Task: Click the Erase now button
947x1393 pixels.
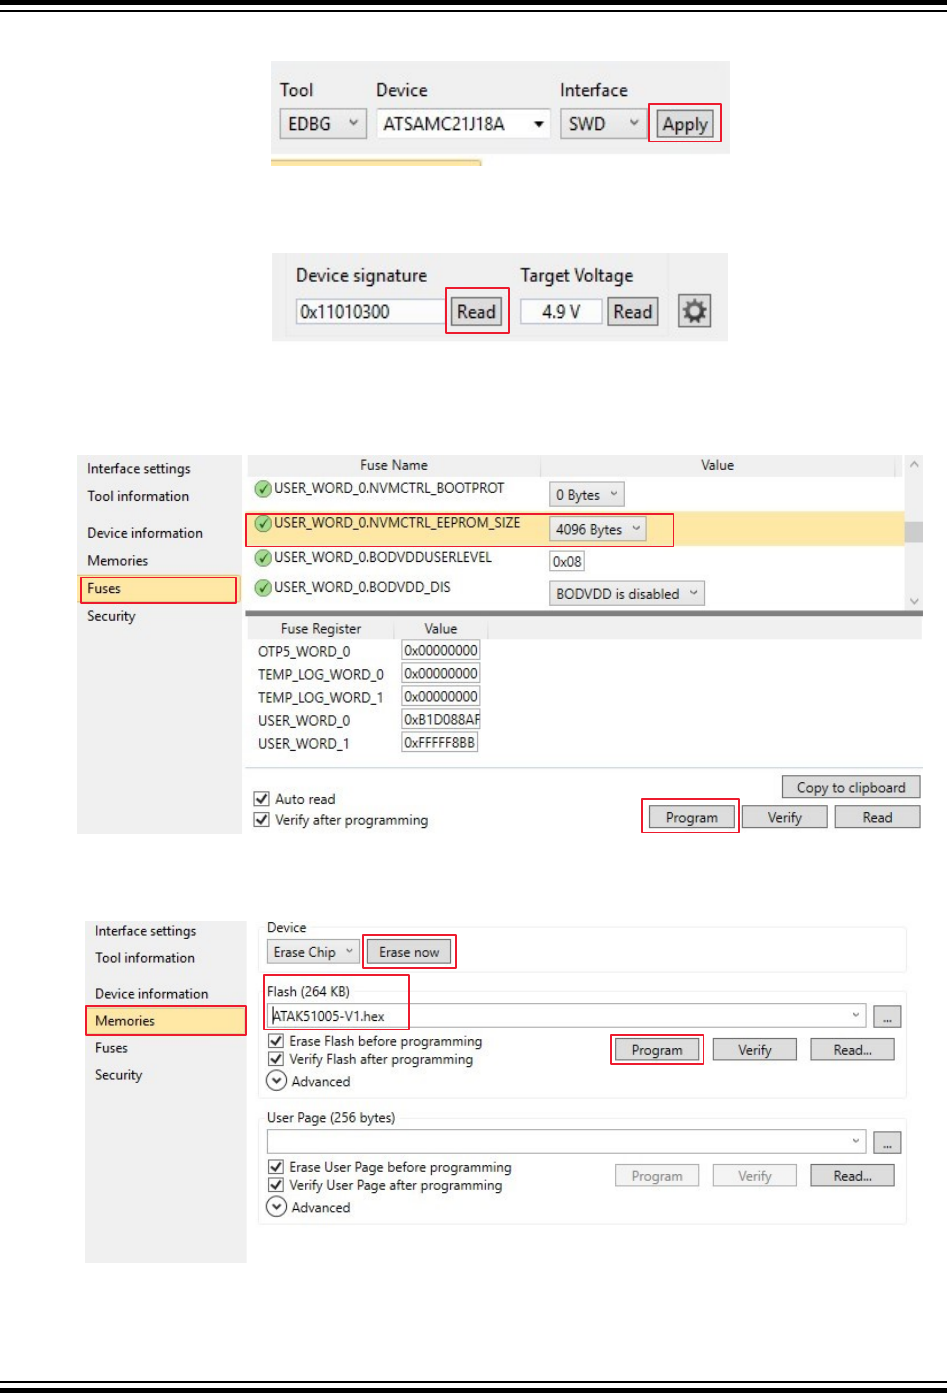Action: click(409, 952)
